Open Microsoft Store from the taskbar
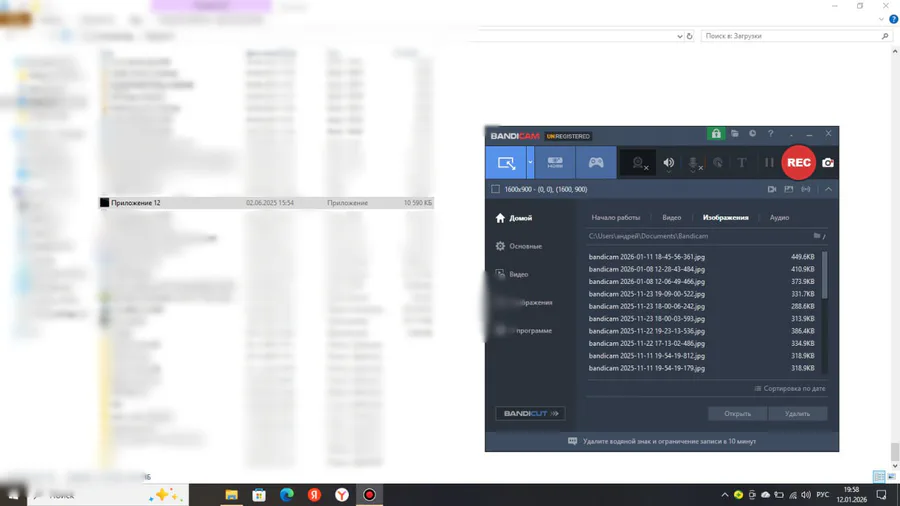Image resolution: width=900 pixels, height=506 pixels. click(259, 495)
